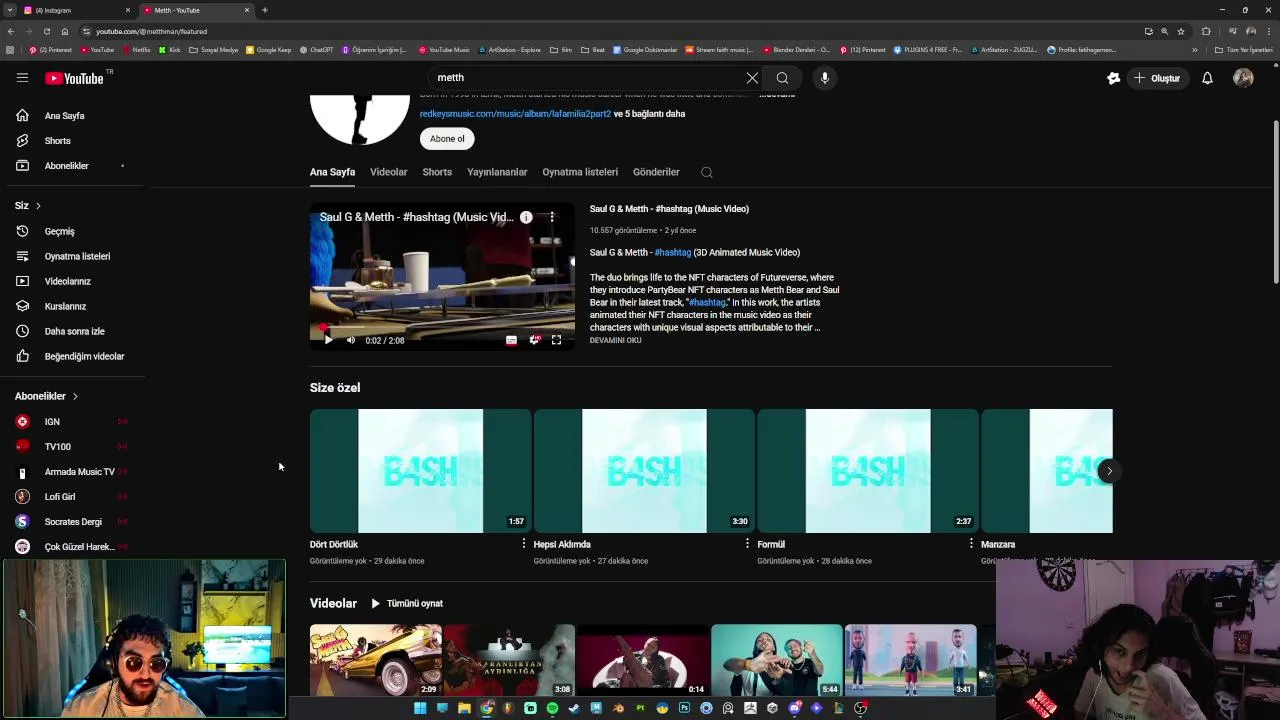Click the channel search magnifier icon
1280x720 pixels.
pos(707,172)
